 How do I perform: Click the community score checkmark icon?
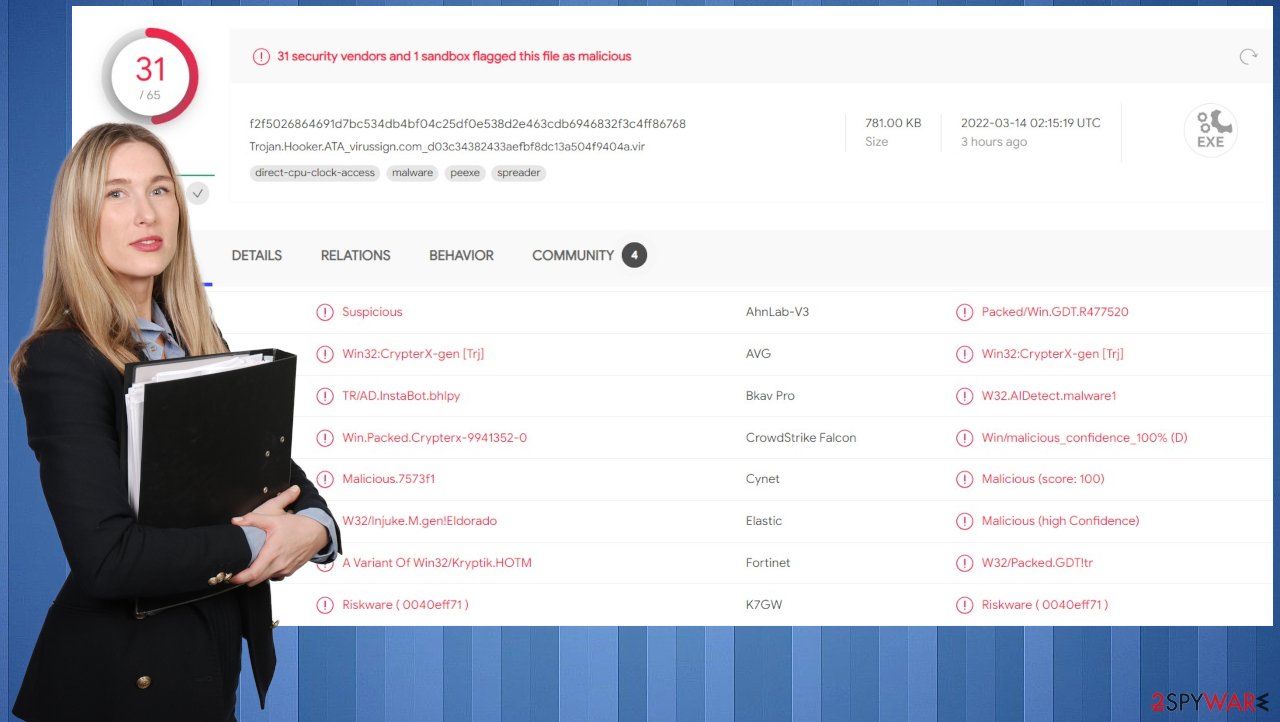point(198,193)
